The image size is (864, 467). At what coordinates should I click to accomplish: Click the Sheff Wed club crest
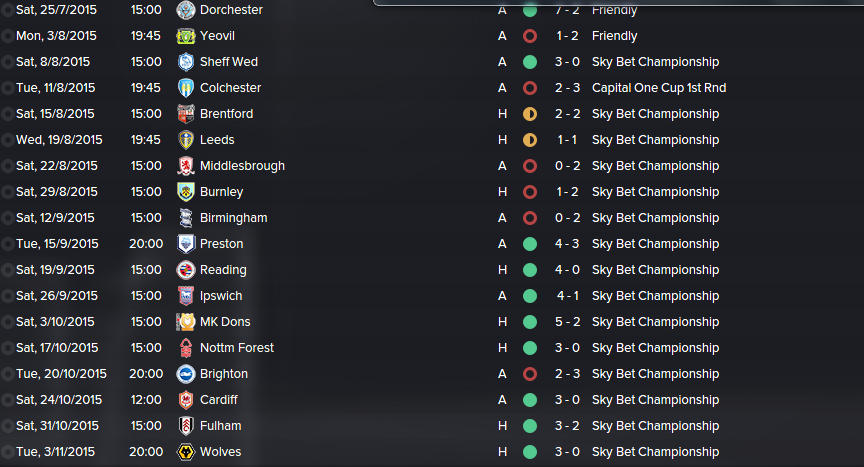pyautogui.click(x=186, y=62)
